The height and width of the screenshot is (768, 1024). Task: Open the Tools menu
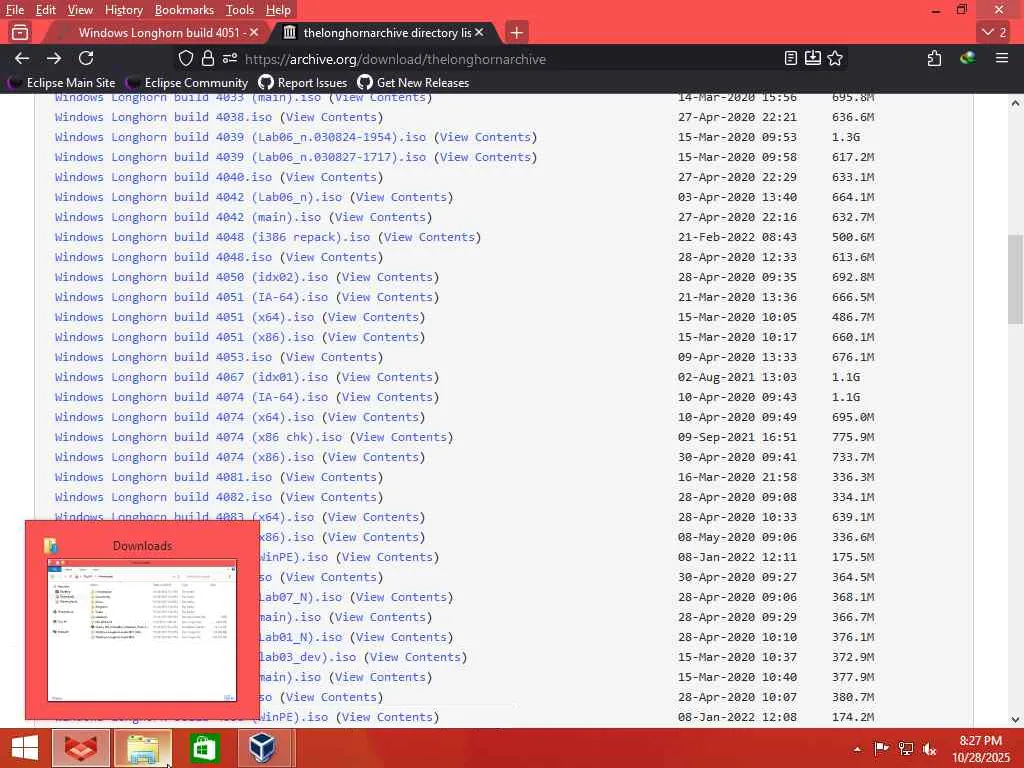[x=240, y=10]
